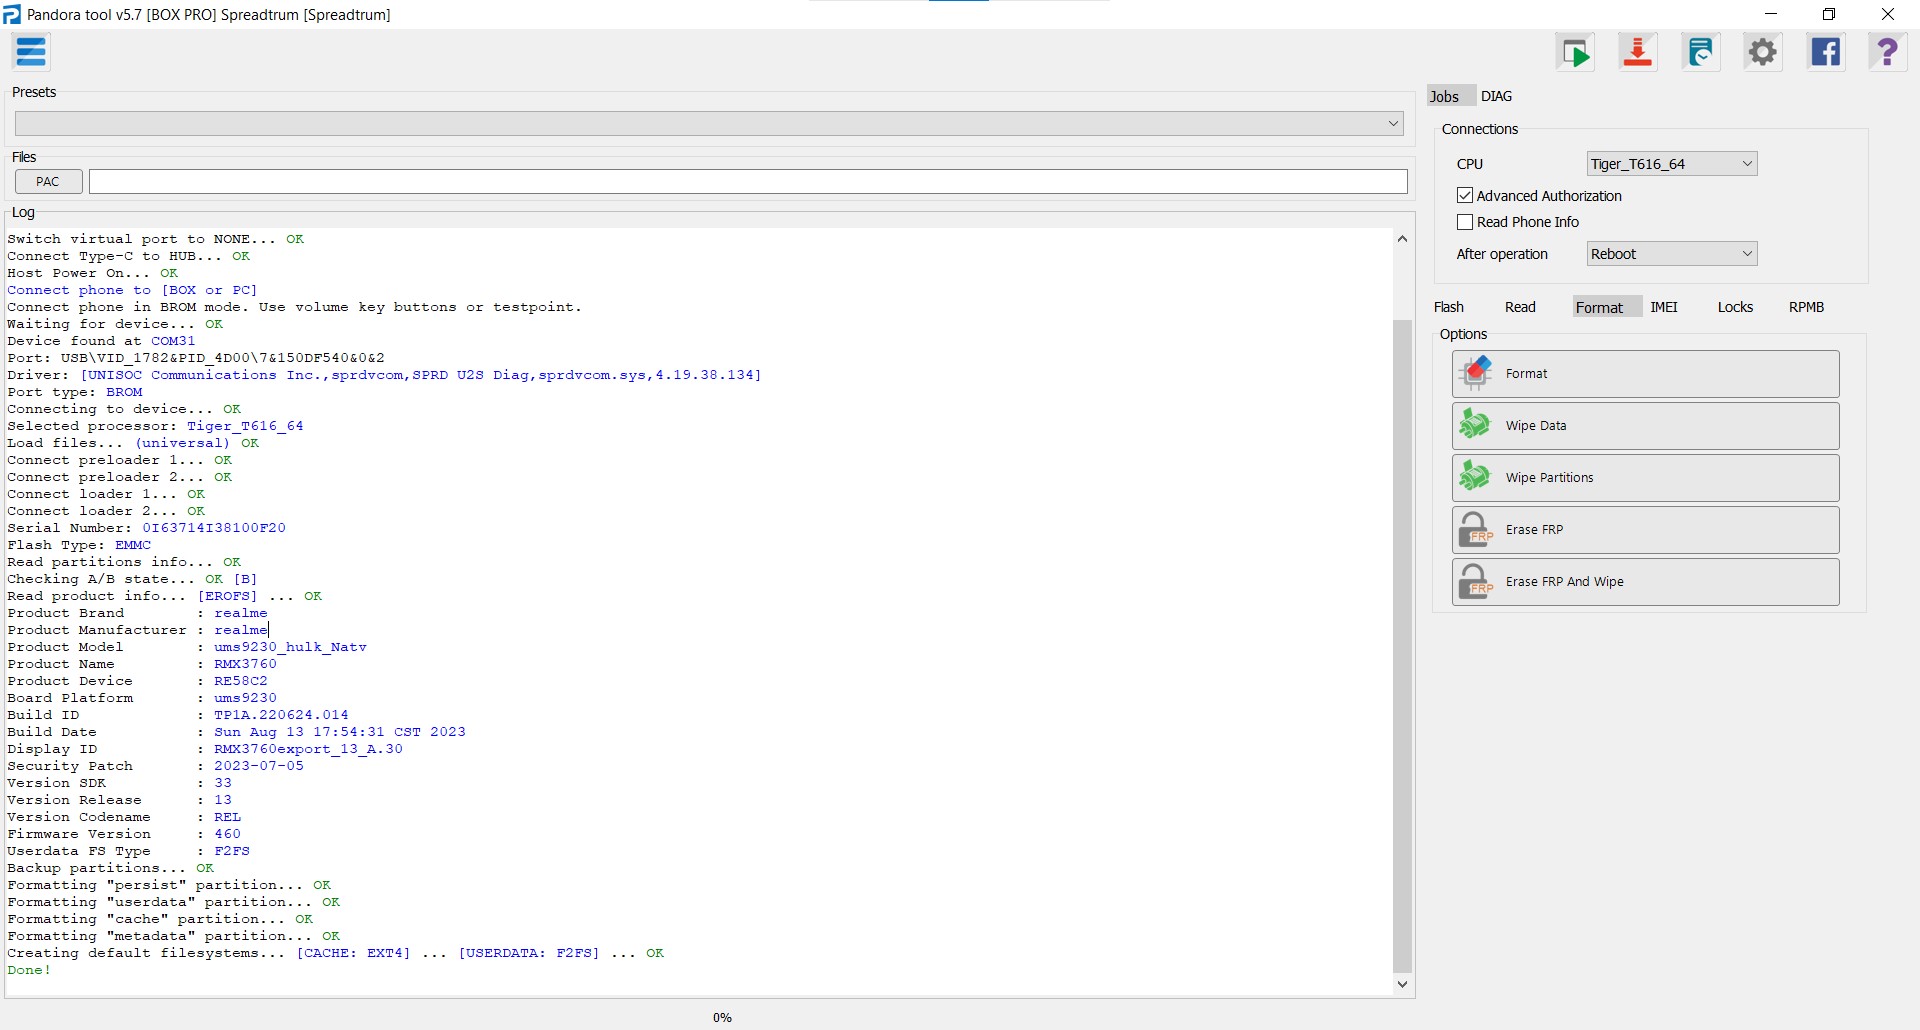Click the security patch 2023-07-05 value

click(x=259, y=766)
